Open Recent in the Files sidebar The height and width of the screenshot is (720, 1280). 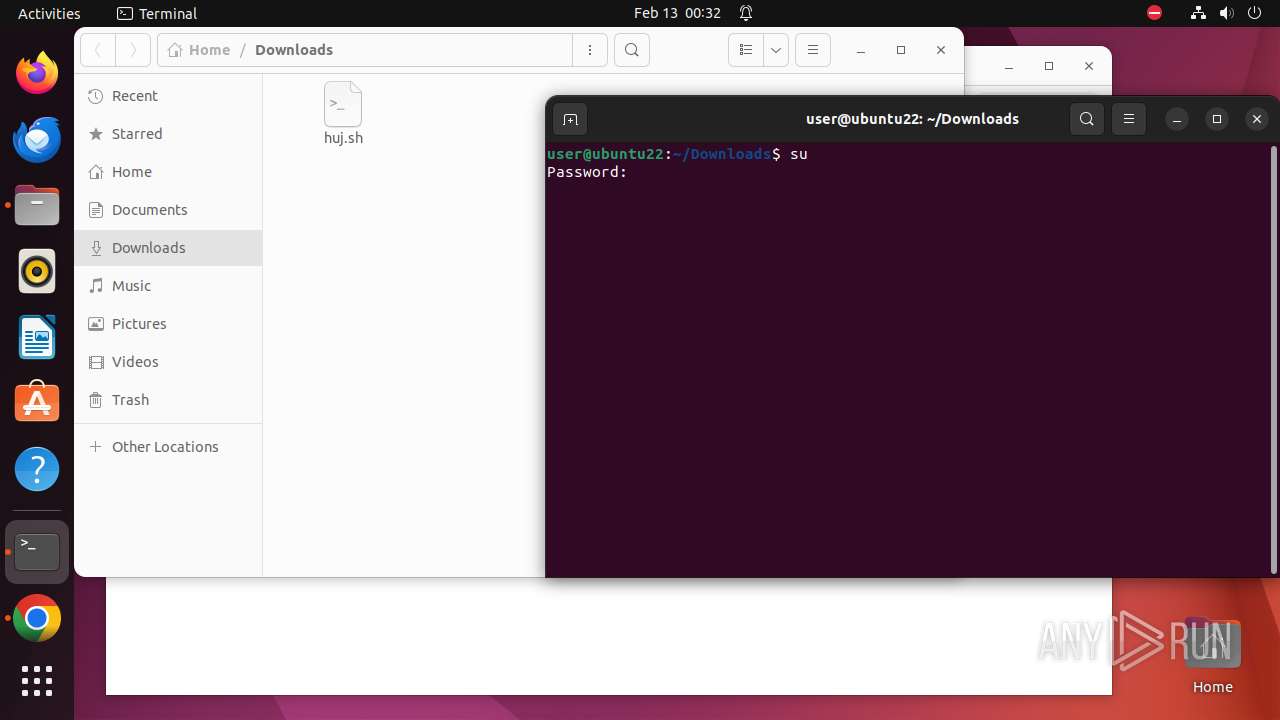coord(168,96)
